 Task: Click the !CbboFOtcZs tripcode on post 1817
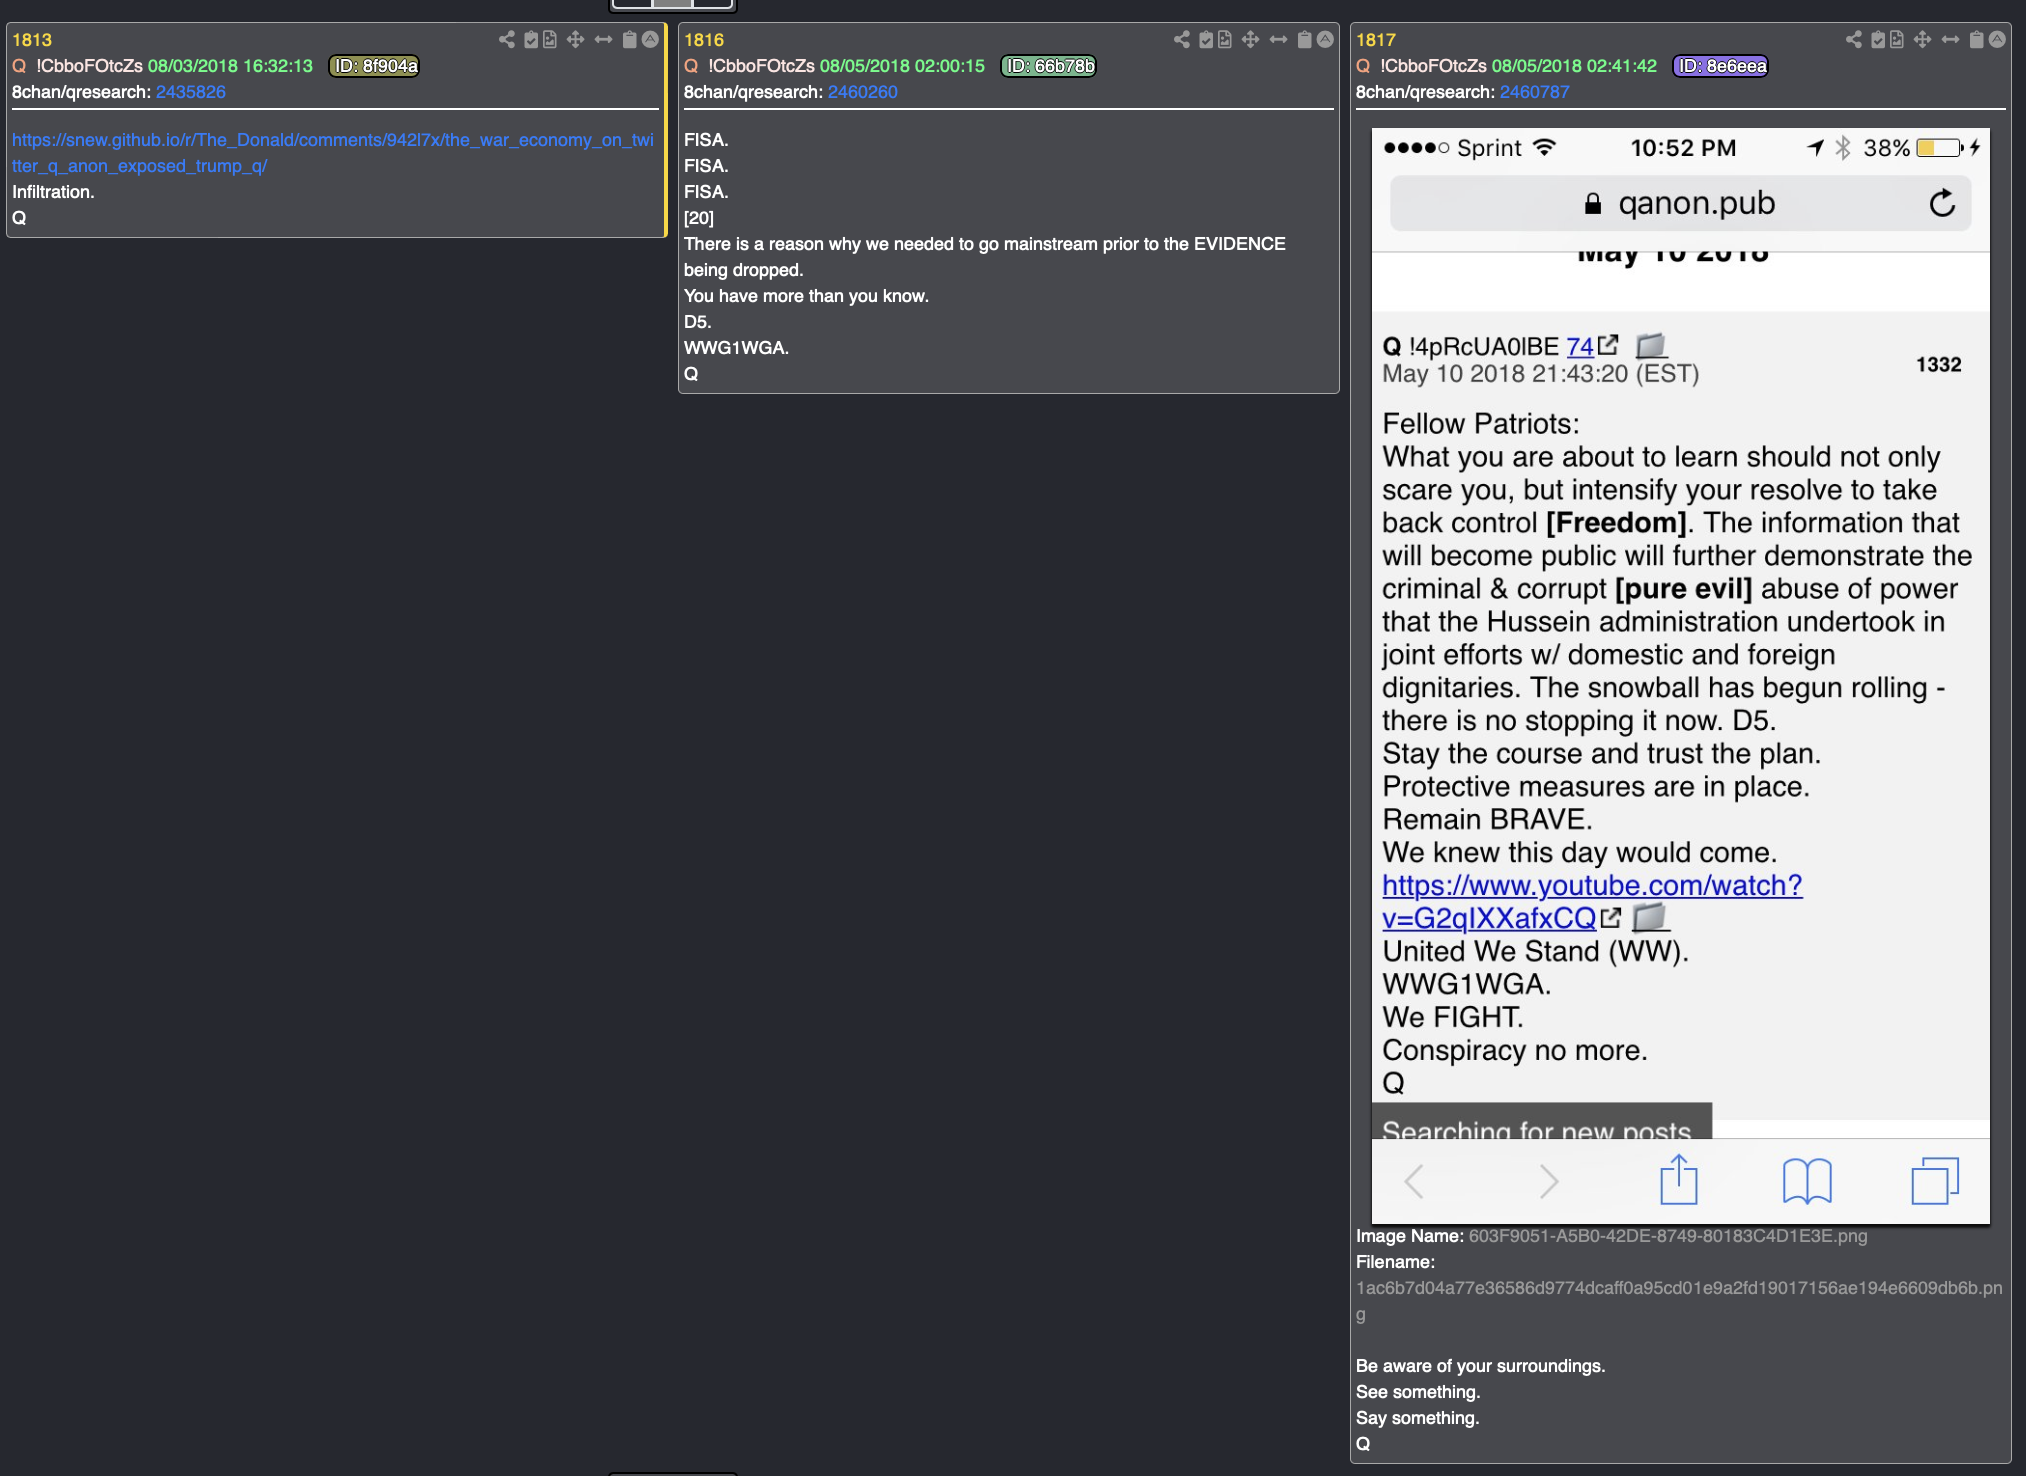click(x=1434, y=66)
